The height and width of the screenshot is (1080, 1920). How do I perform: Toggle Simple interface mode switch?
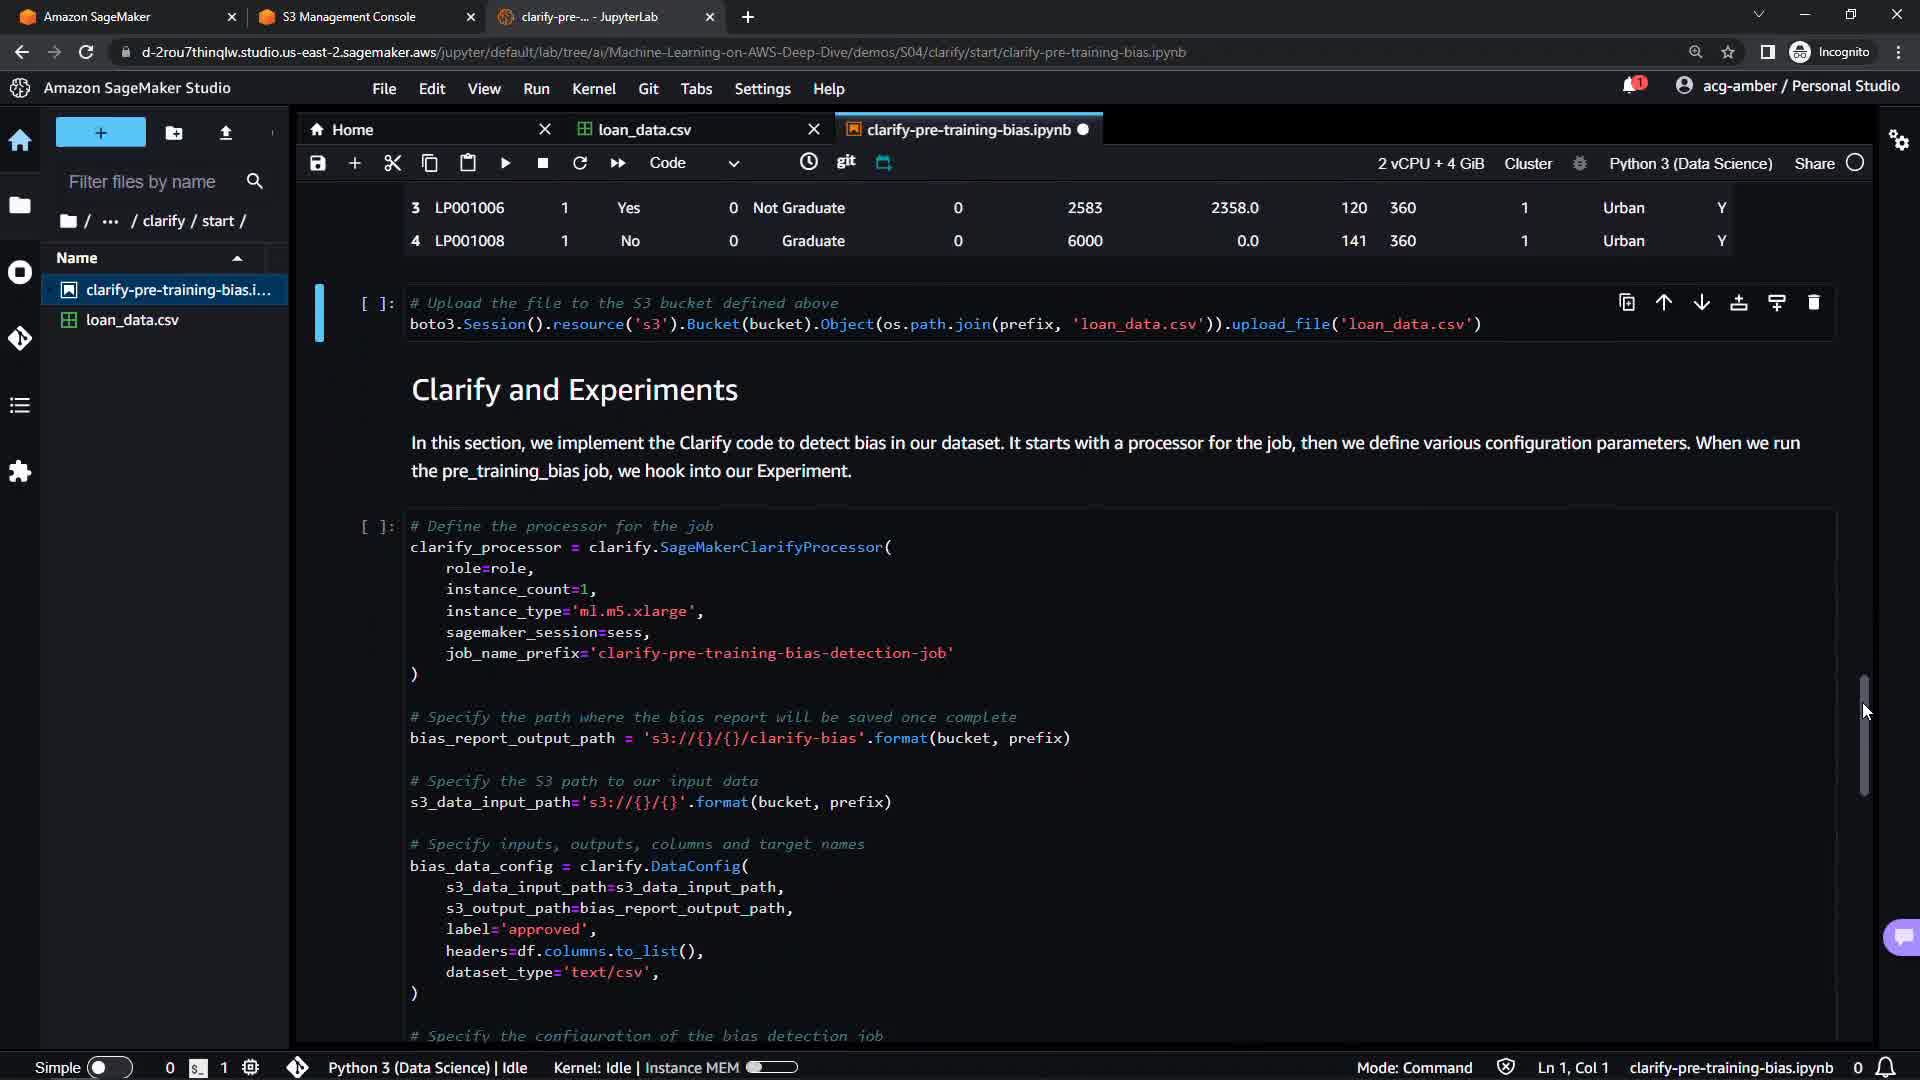108,1067
